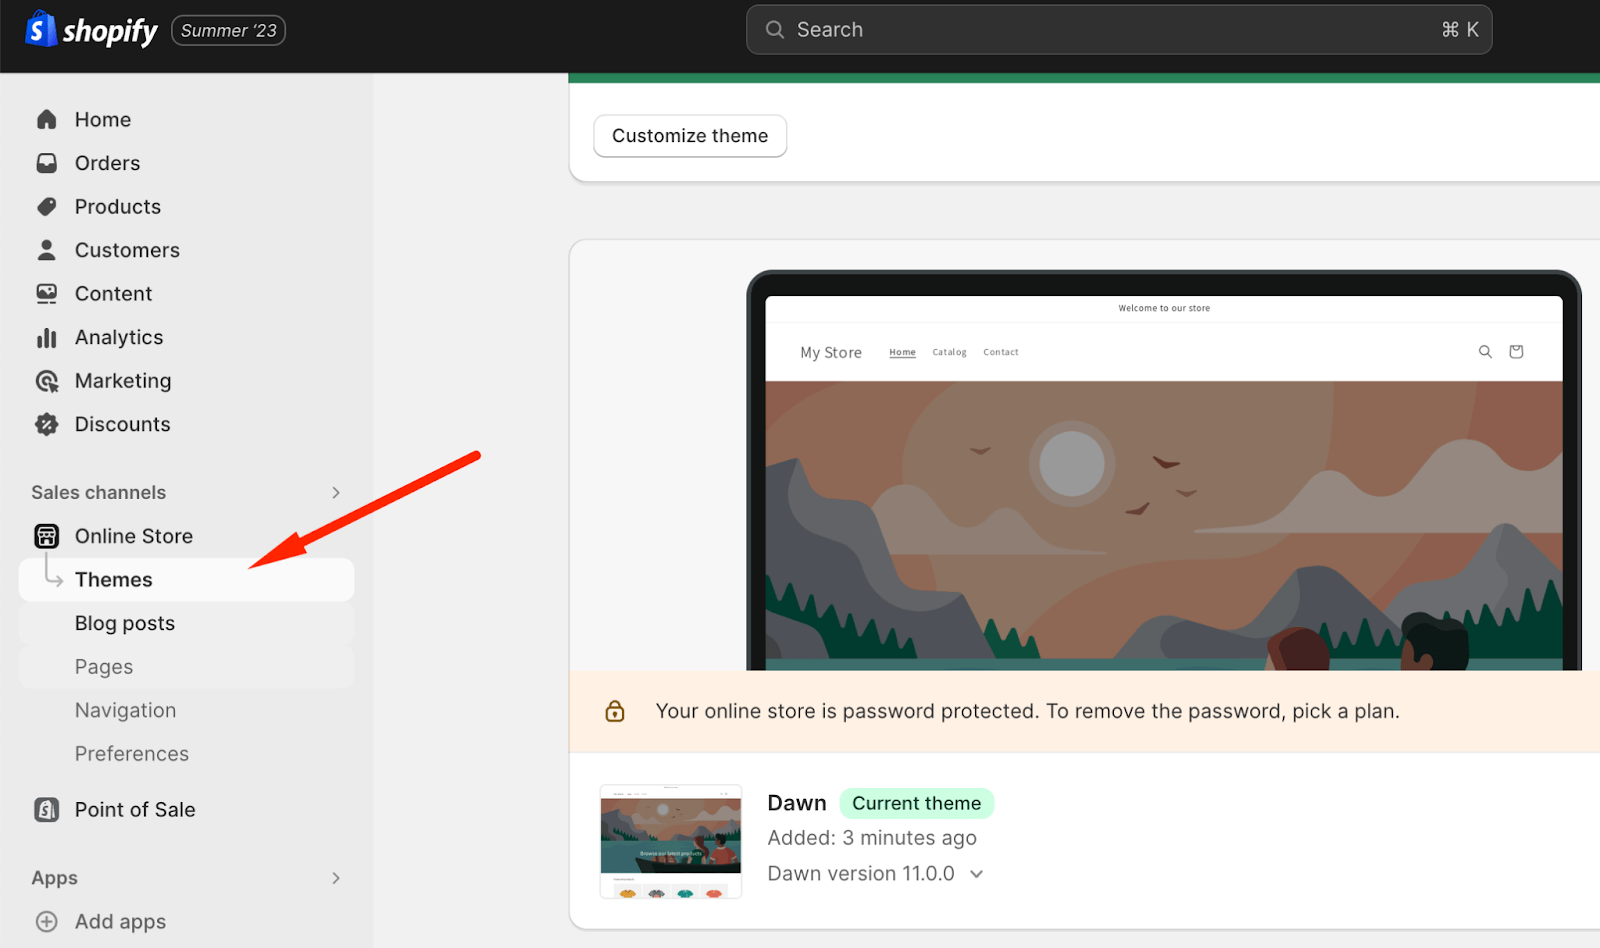Click the Analytics bar-chart icon
The image size is (1600, 948).
(x=47, y=337)
